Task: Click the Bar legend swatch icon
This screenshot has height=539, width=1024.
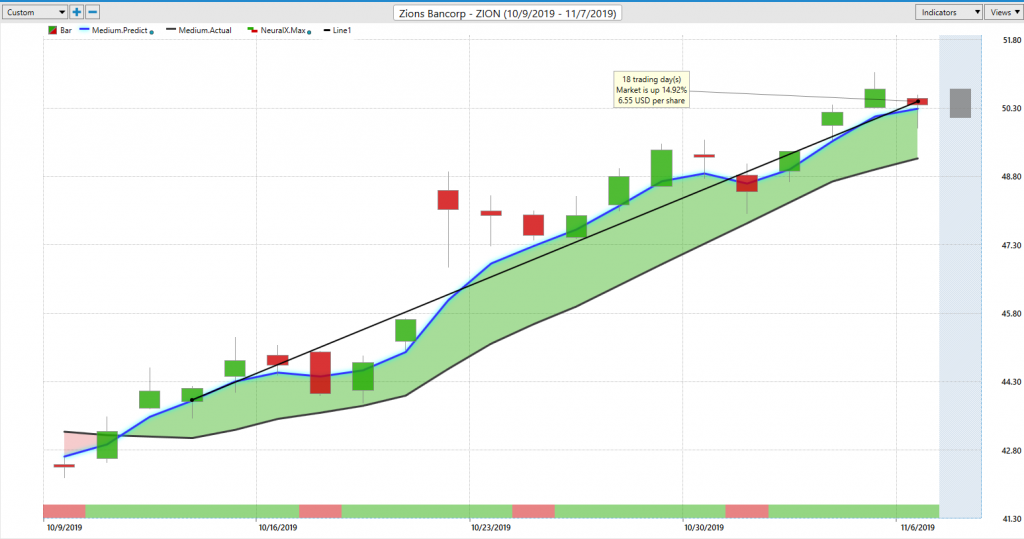Action: click(x=53, y=31)
